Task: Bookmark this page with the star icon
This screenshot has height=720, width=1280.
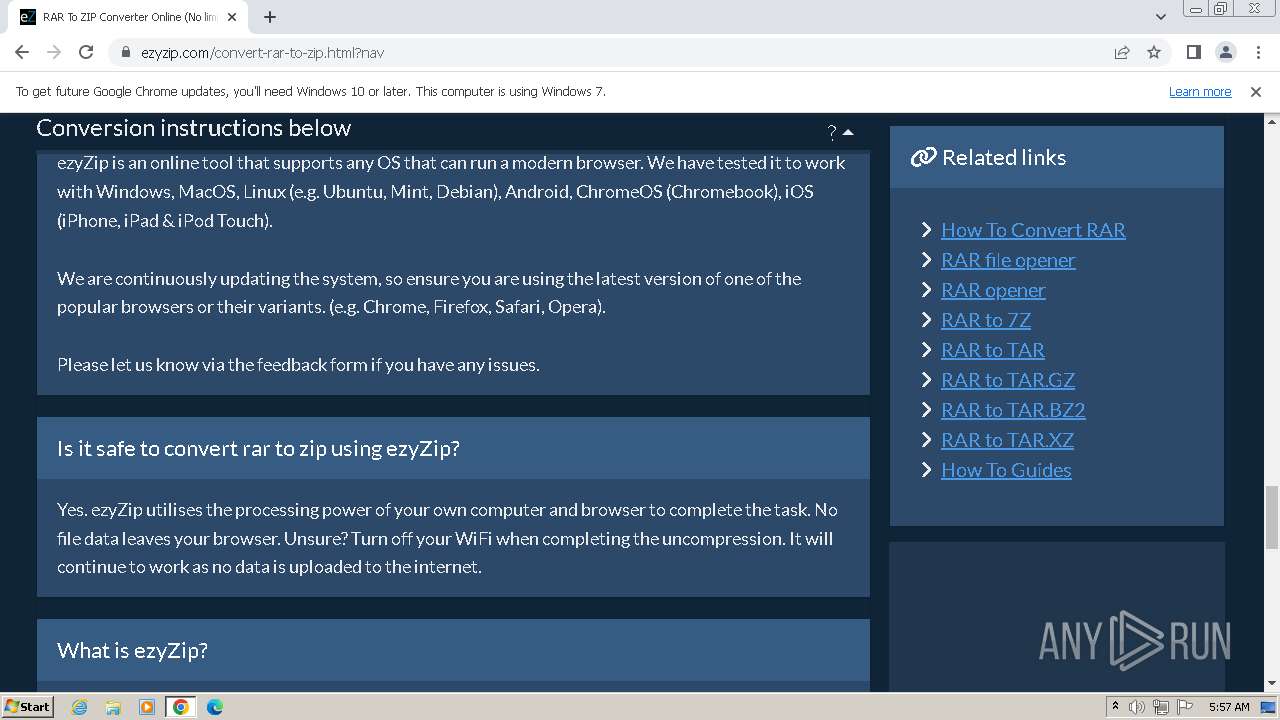Action: [x=1154, y=52]
